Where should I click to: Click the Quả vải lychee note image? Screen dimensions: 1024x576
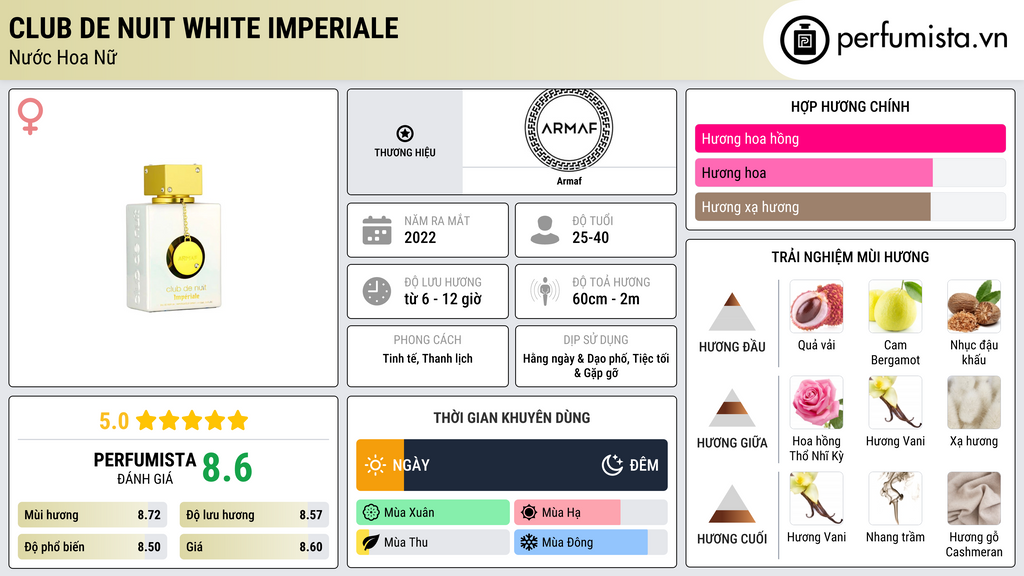(816, 306)
